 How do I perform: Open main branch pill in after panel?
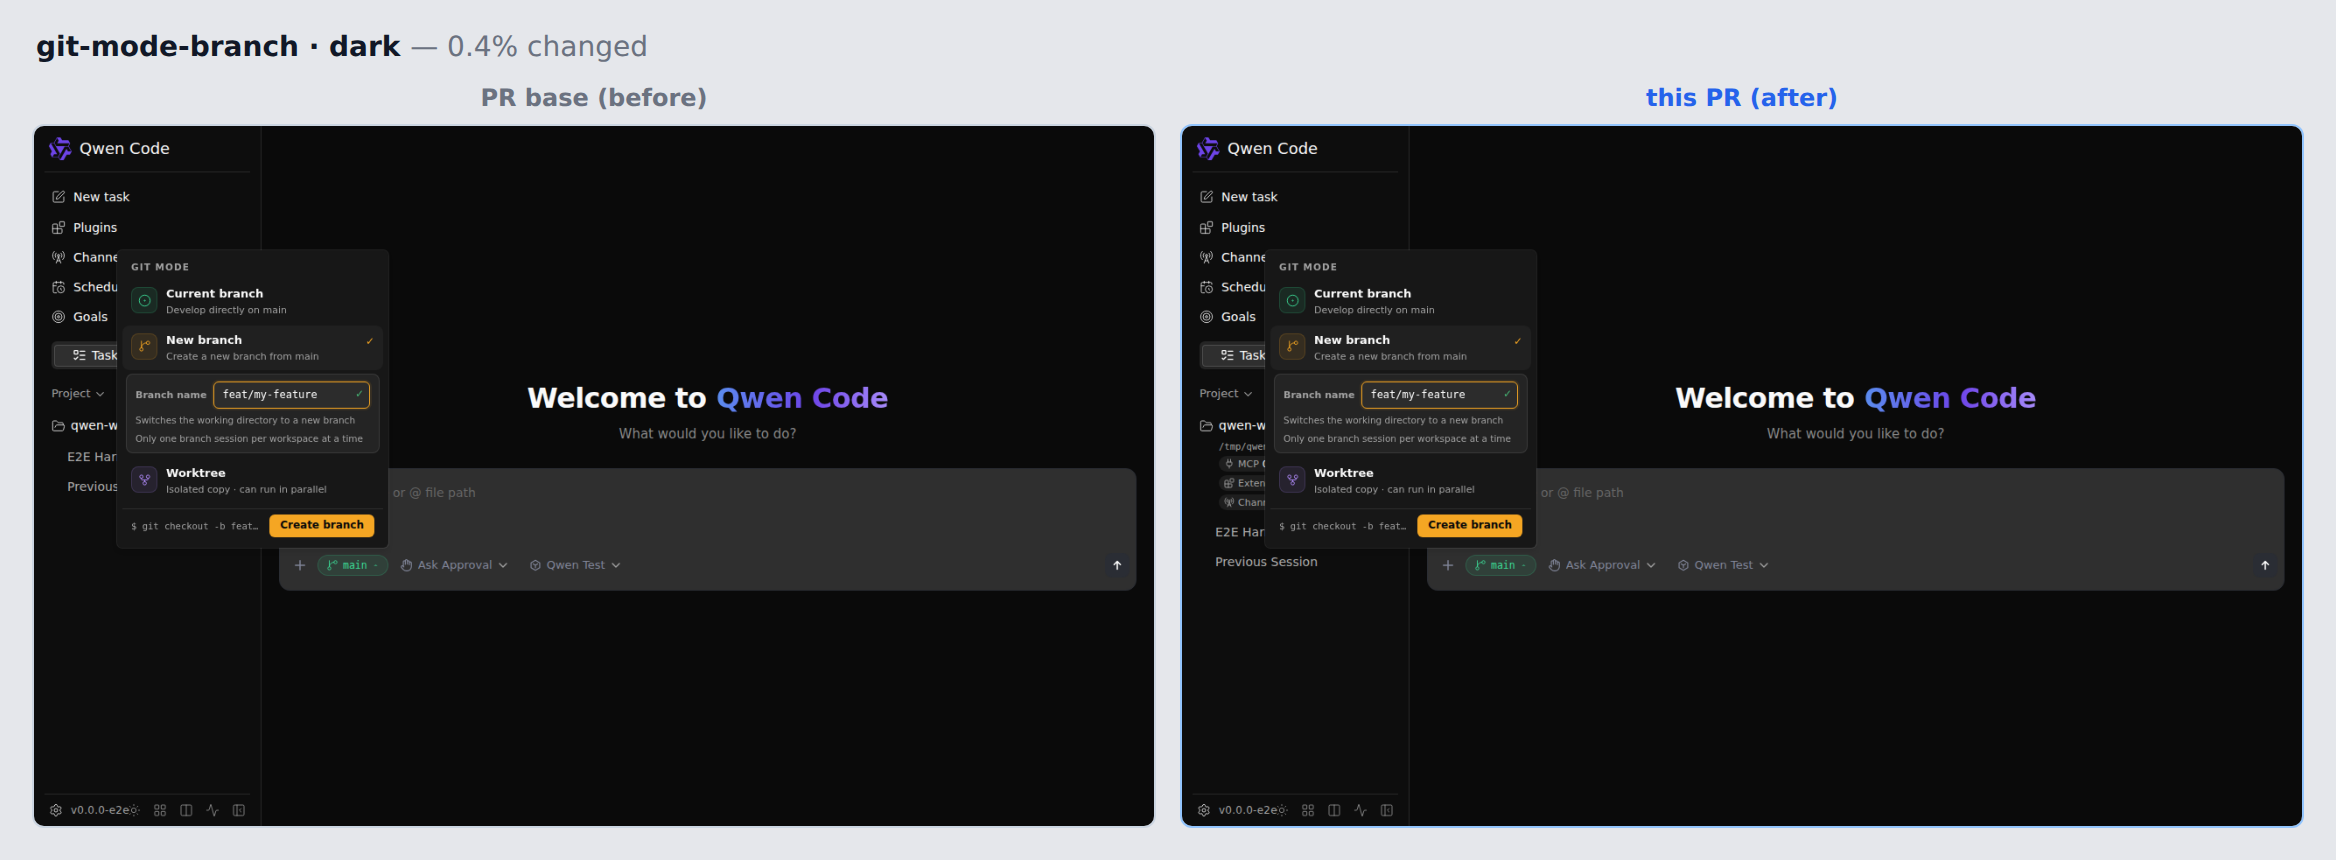pos(1501,565)
